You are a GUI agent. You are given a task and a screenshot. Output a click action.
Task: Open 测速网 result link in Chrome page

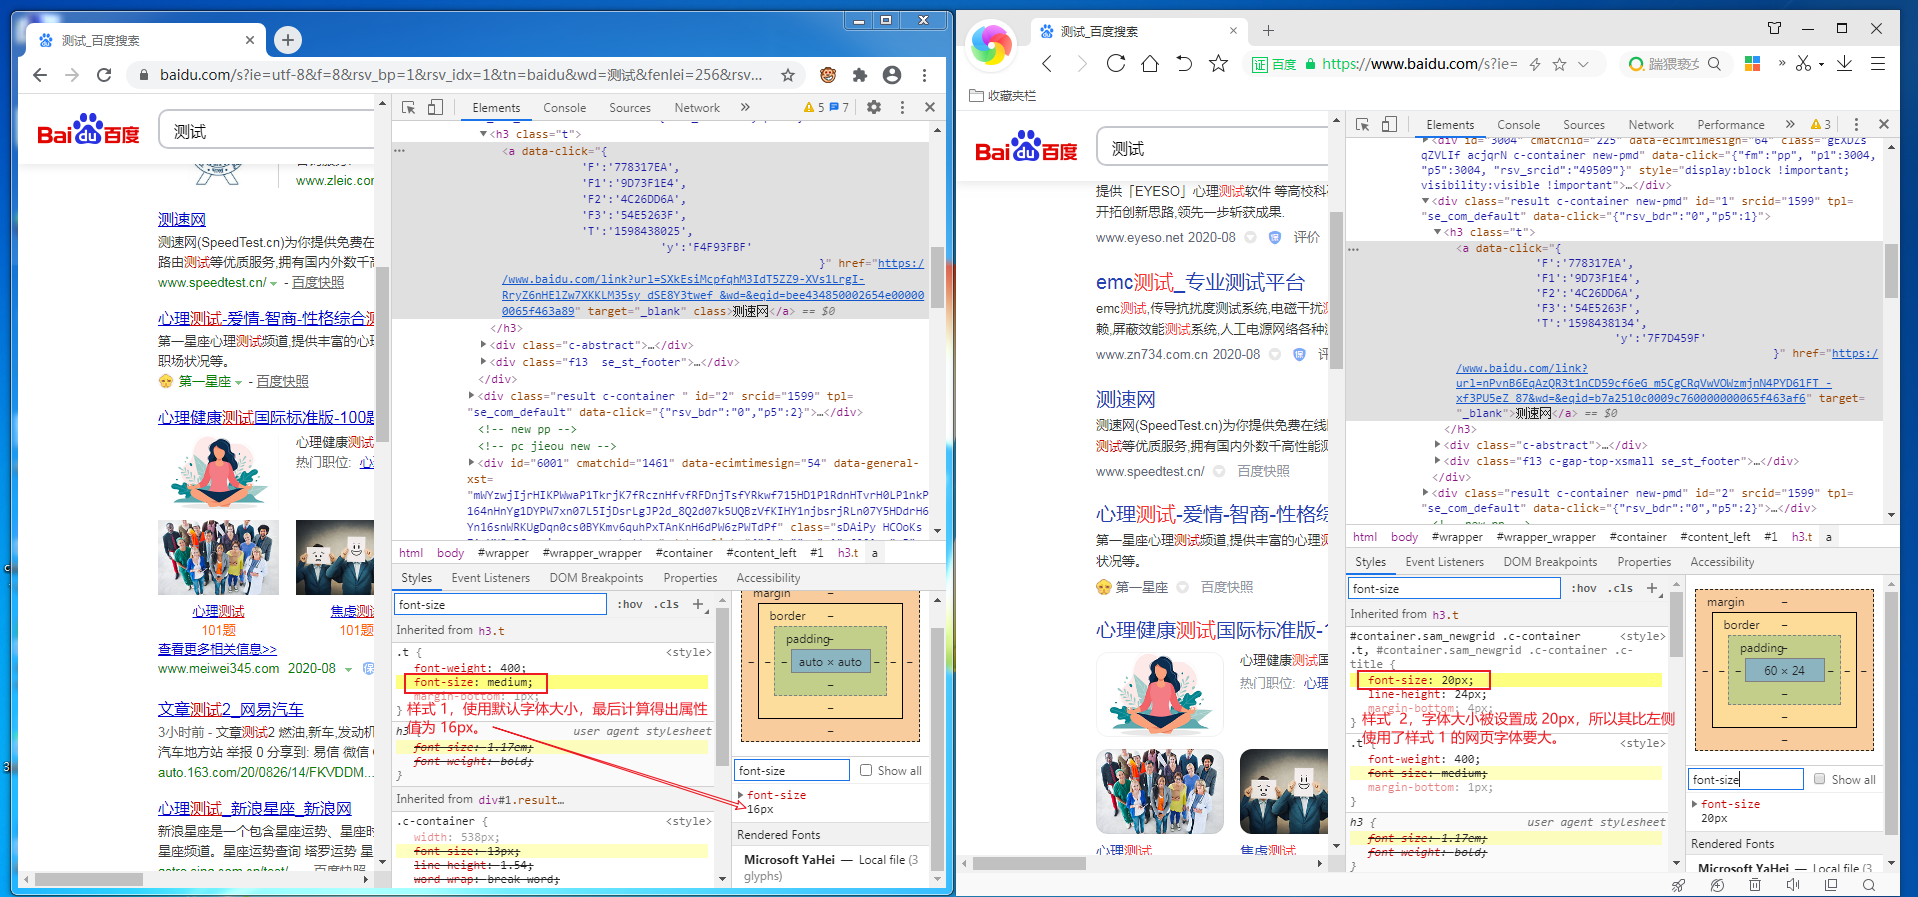(x=182, y=220)
